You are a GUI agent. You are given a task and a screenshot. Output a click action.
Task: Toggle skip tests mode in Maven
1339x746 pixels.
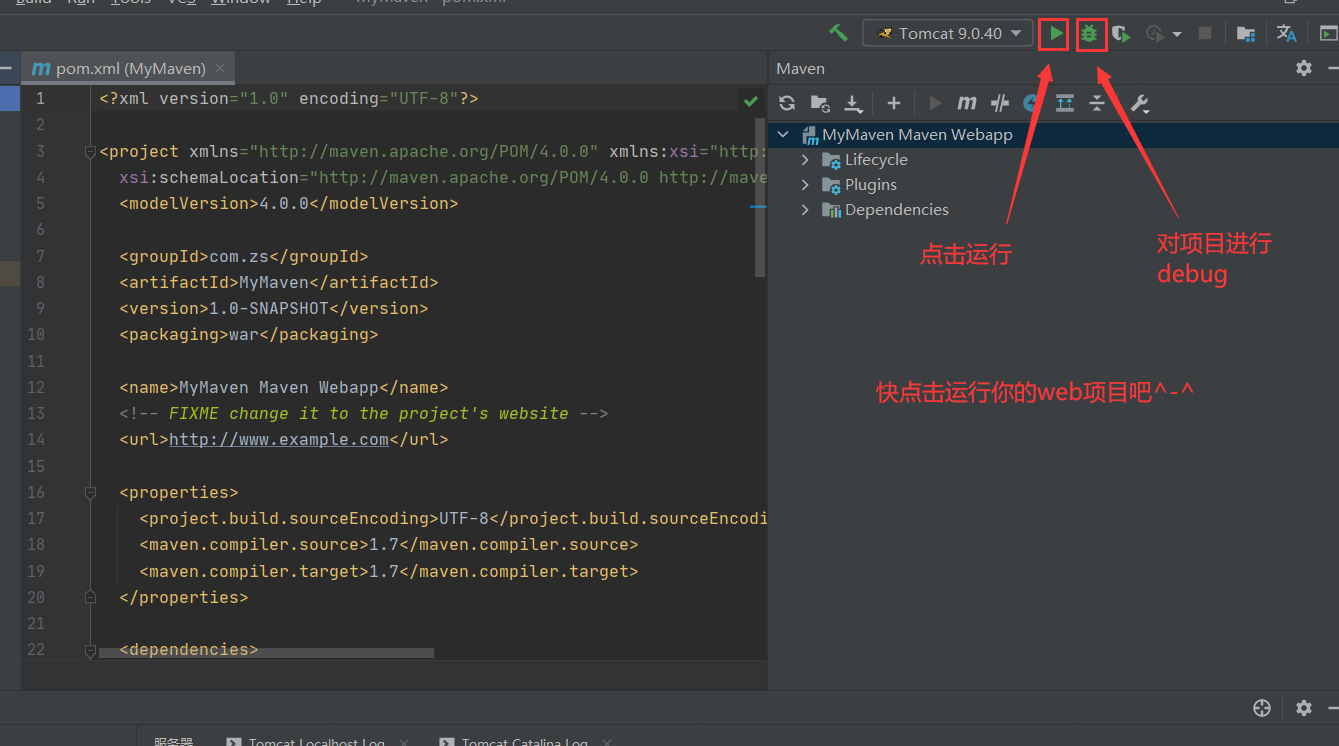(x=1031, y=103)
